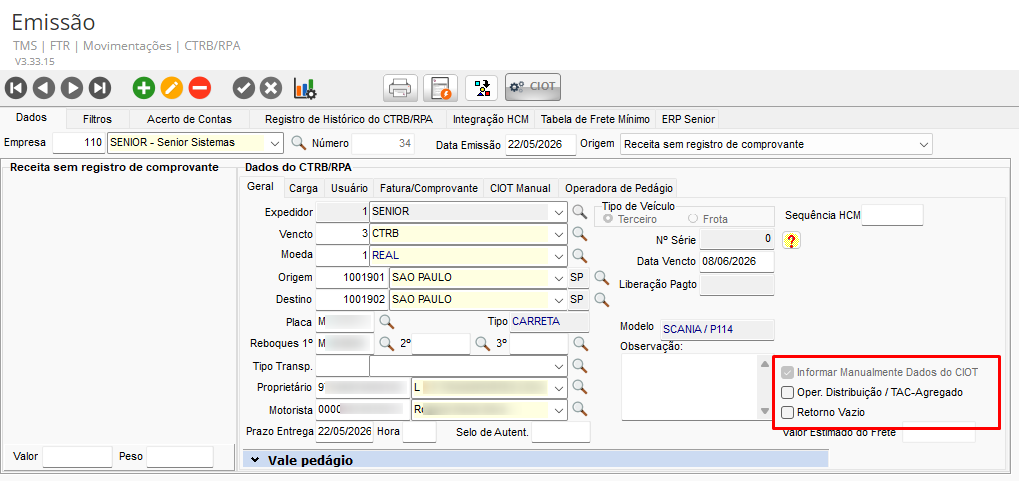Viewport: 1019px width, 481px height.
Task: Edit record using the orange pencil icon
Action: click(172, 88)
